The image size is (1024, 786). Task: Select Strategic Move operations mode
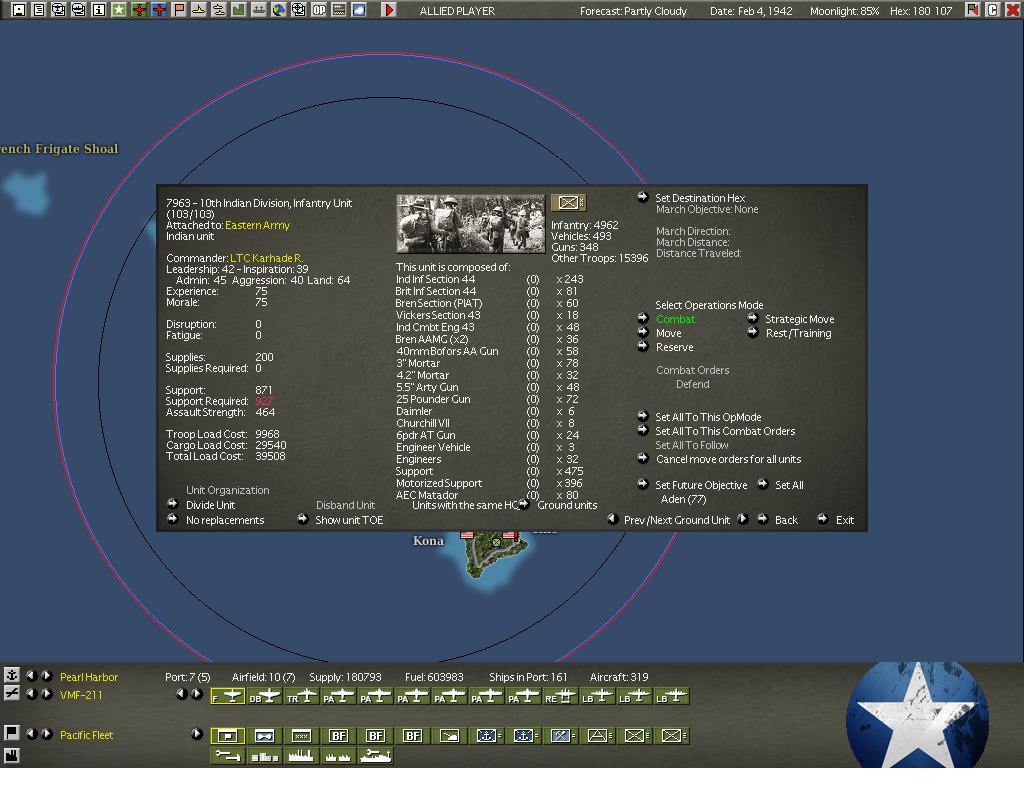(x=799, y=319)
